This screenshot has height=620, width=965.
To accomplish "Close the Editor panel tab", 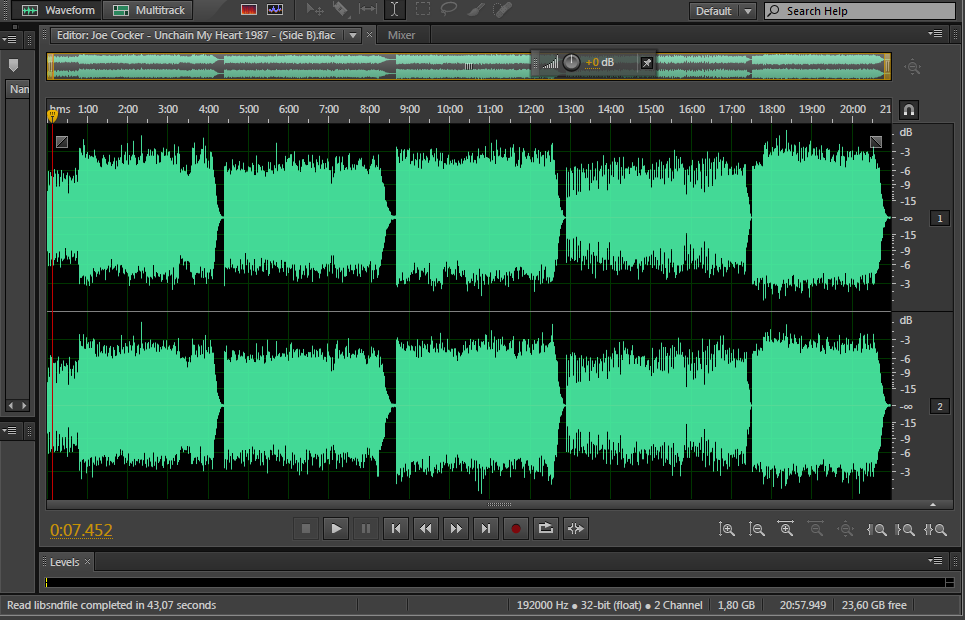I will click(x=369, y=34).
